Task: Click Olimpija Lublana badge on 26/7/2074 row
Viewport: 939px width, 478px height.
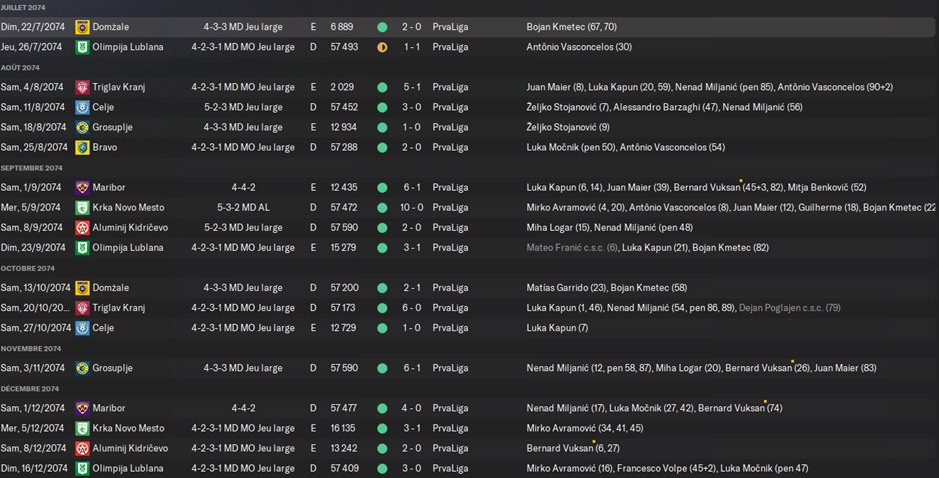Action: point(82,47)
